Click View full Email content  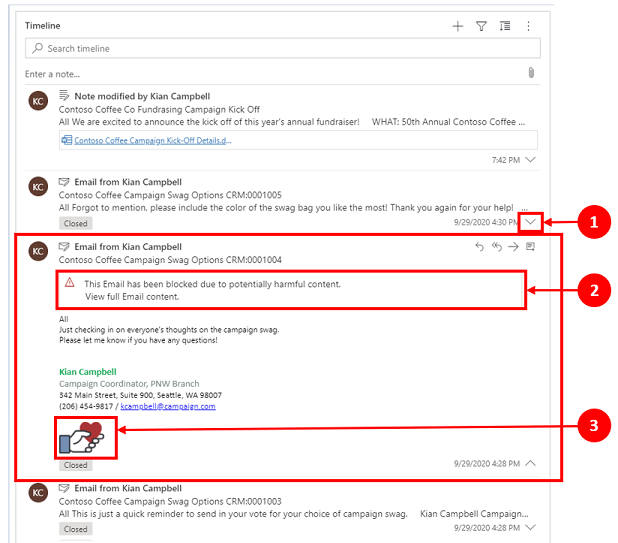click(x=132, y=297)
